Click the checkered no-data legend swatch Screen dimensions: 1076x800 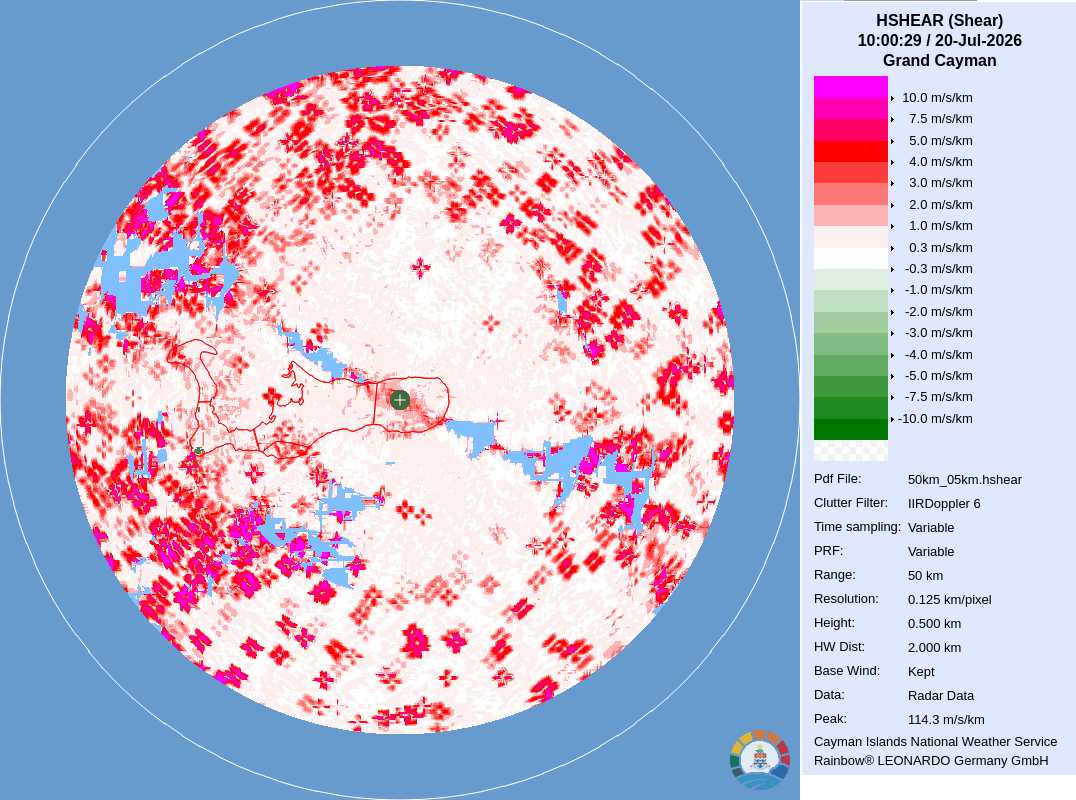(850, 450)
